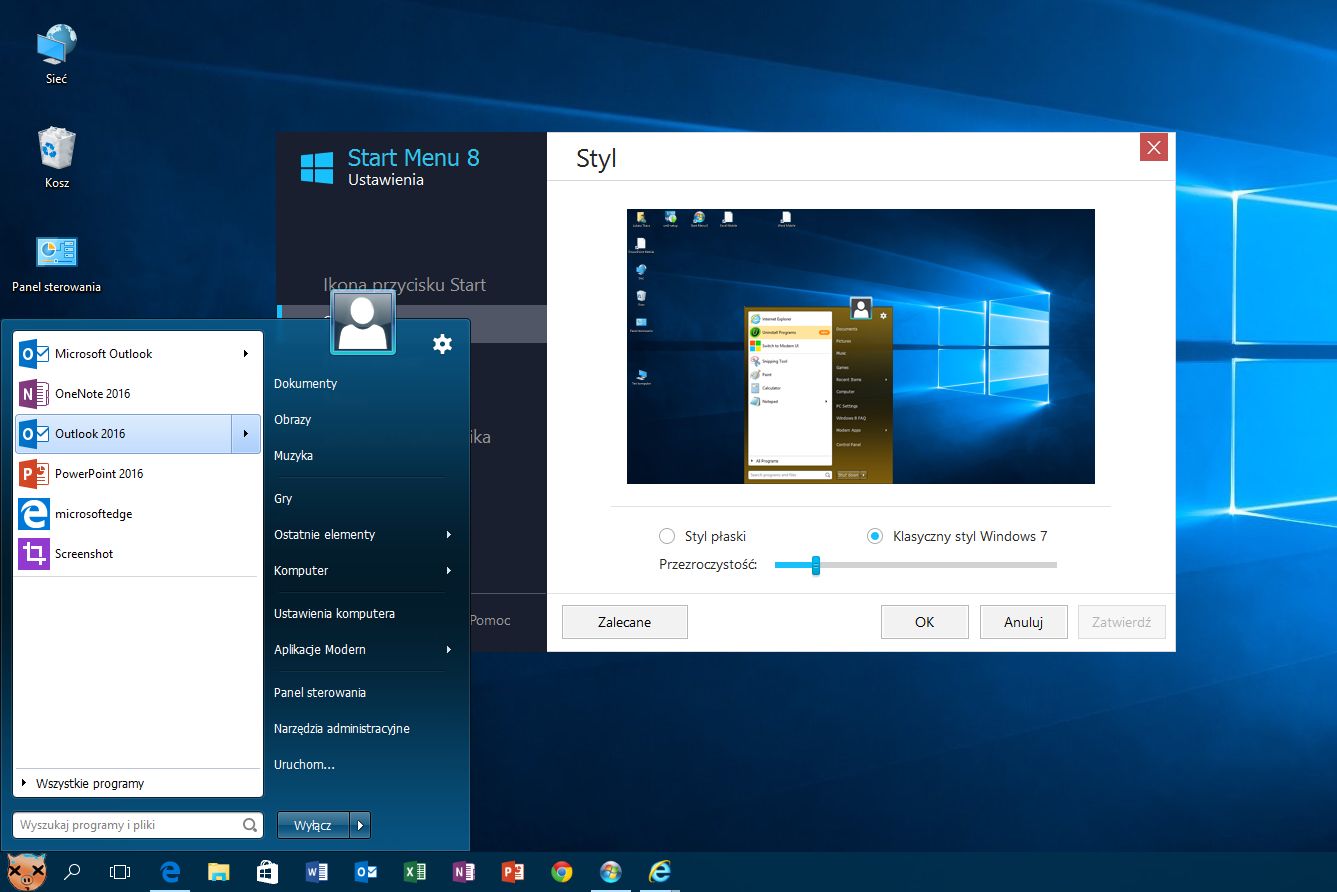The height and width of the screenshot is (892, 1337).
Task: Click Przezroczystość transparency slider handle
Action: (x=816, y=565)
